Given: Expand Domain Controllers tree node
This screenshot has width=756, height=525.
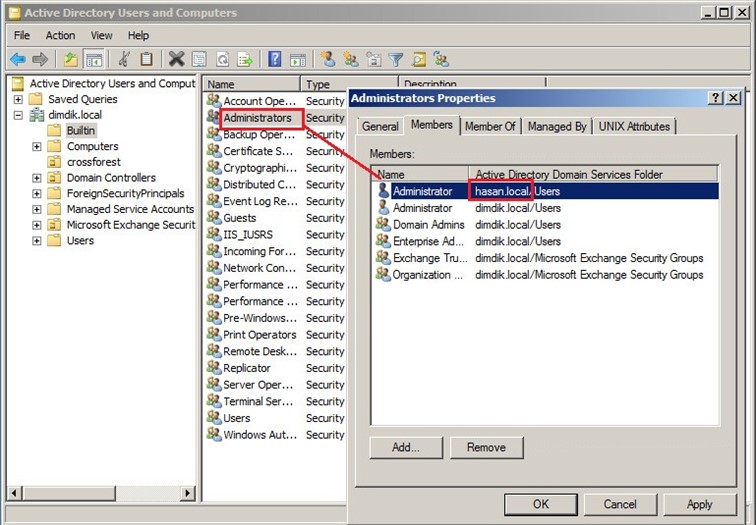Looking at the screenshot, I should point(37,178).
